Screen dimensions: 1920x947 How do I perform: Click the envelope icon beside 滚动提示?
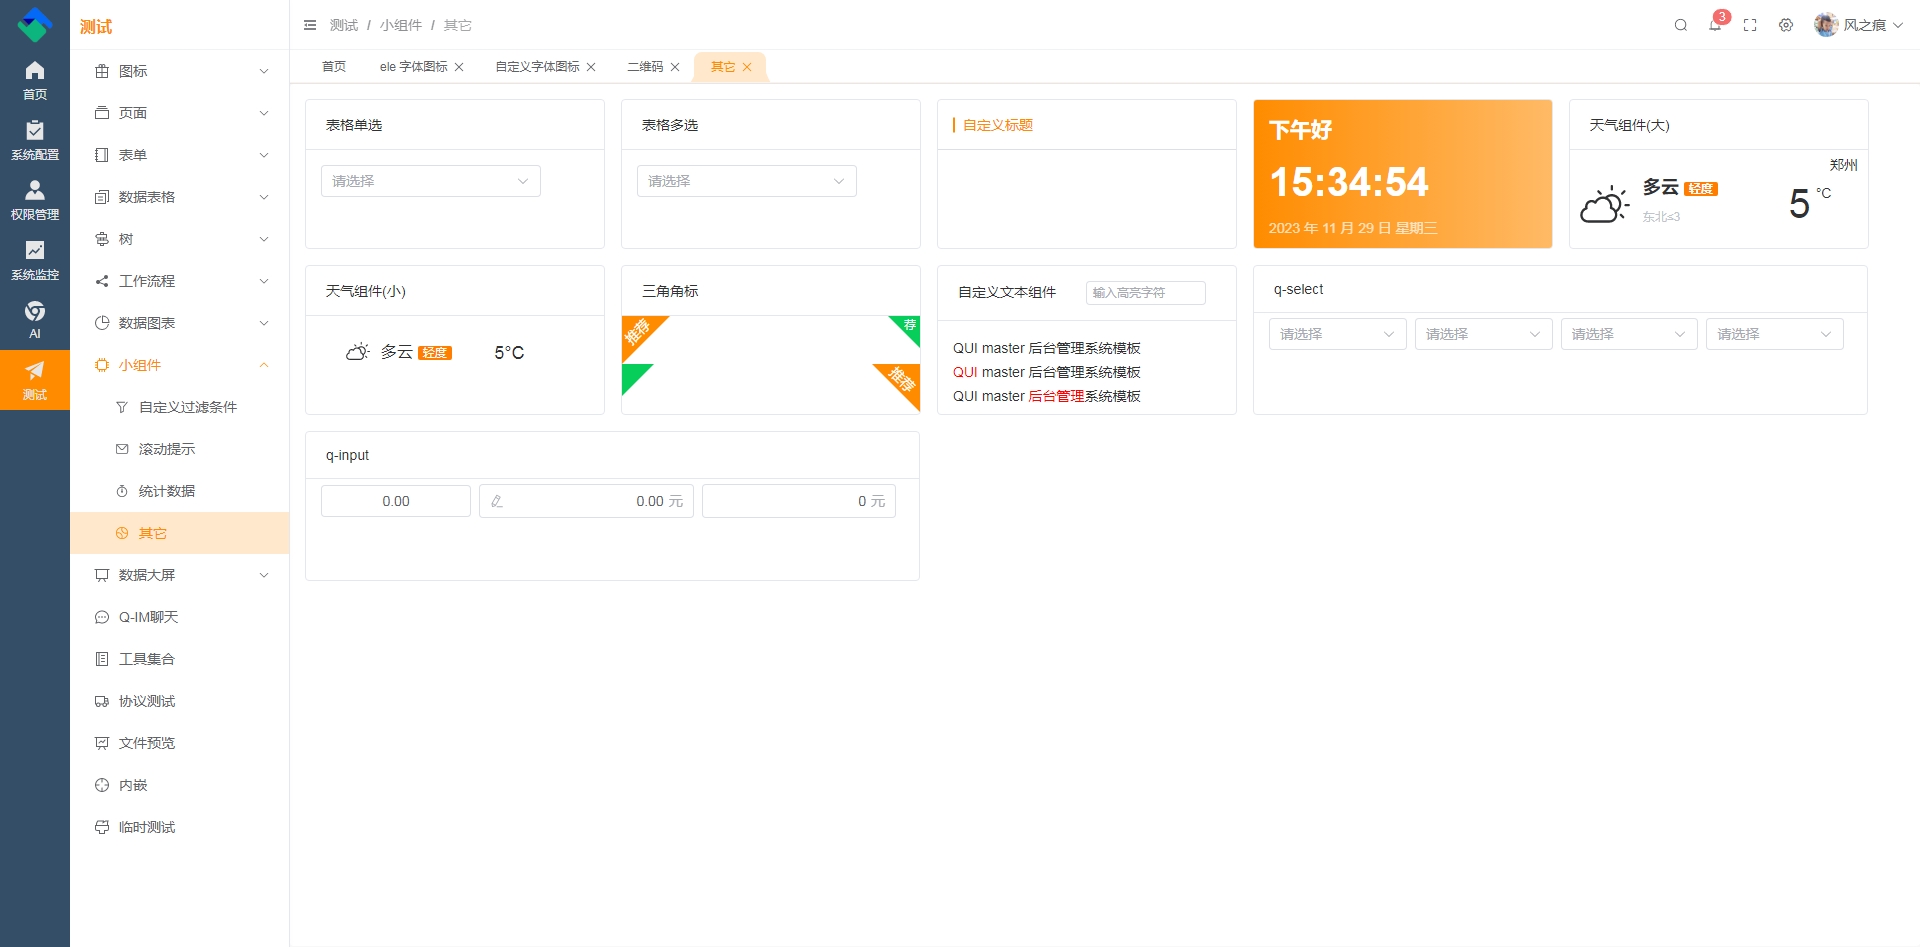pyautogui.click(x=122, y=449)
